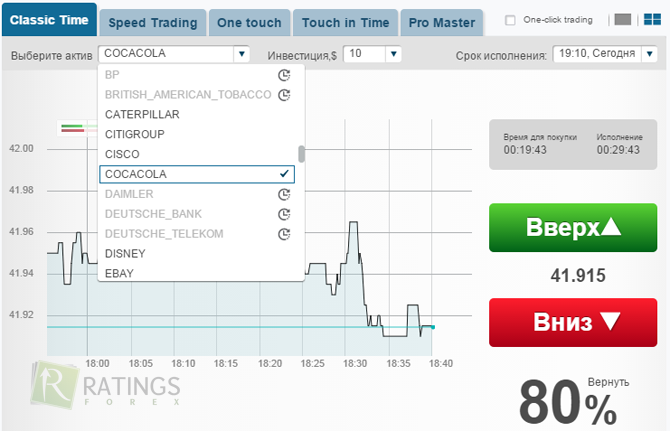This screenshot has height=431, width=670.
Task: Click the 41.96 price axis label
Action: [21, 232]
